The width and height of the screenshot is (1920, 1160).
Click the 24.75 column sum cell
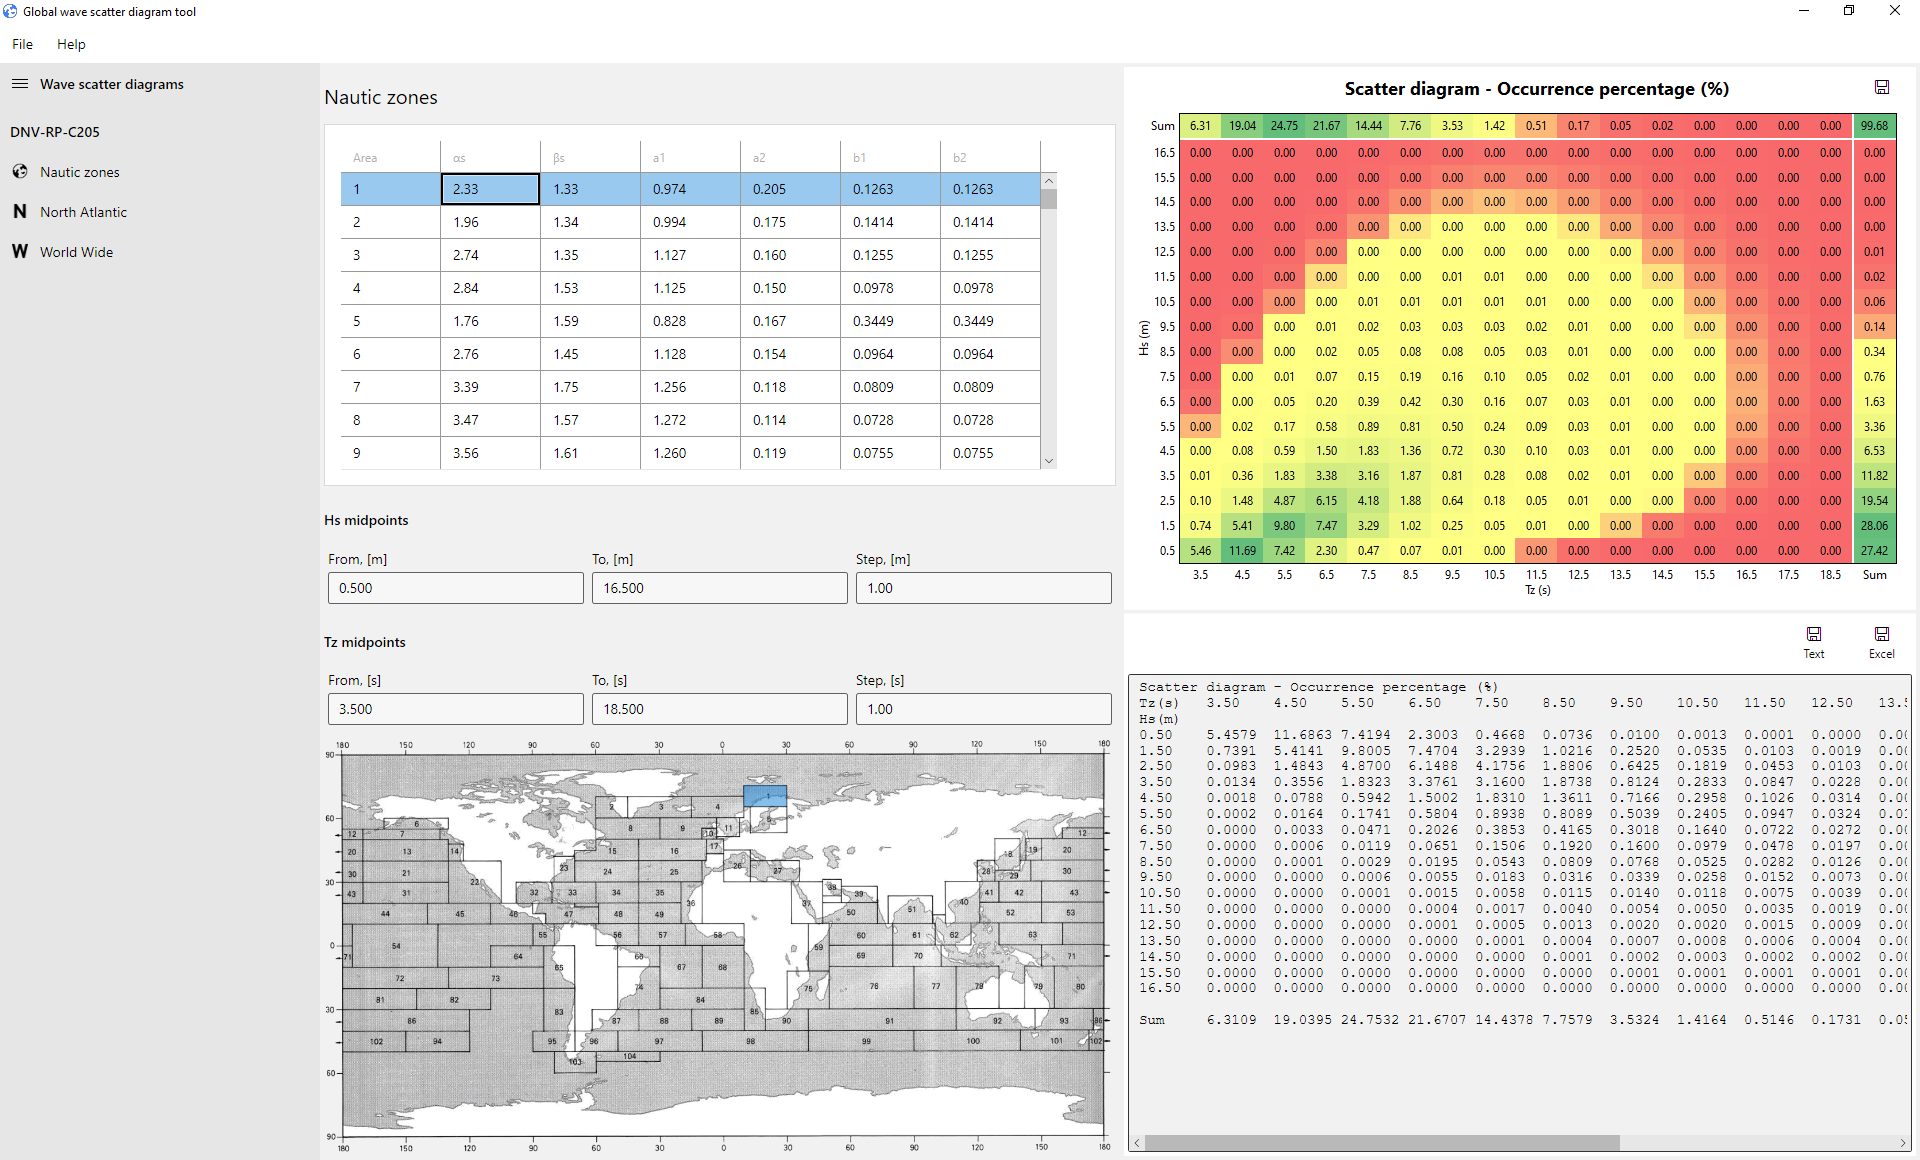1284,126
